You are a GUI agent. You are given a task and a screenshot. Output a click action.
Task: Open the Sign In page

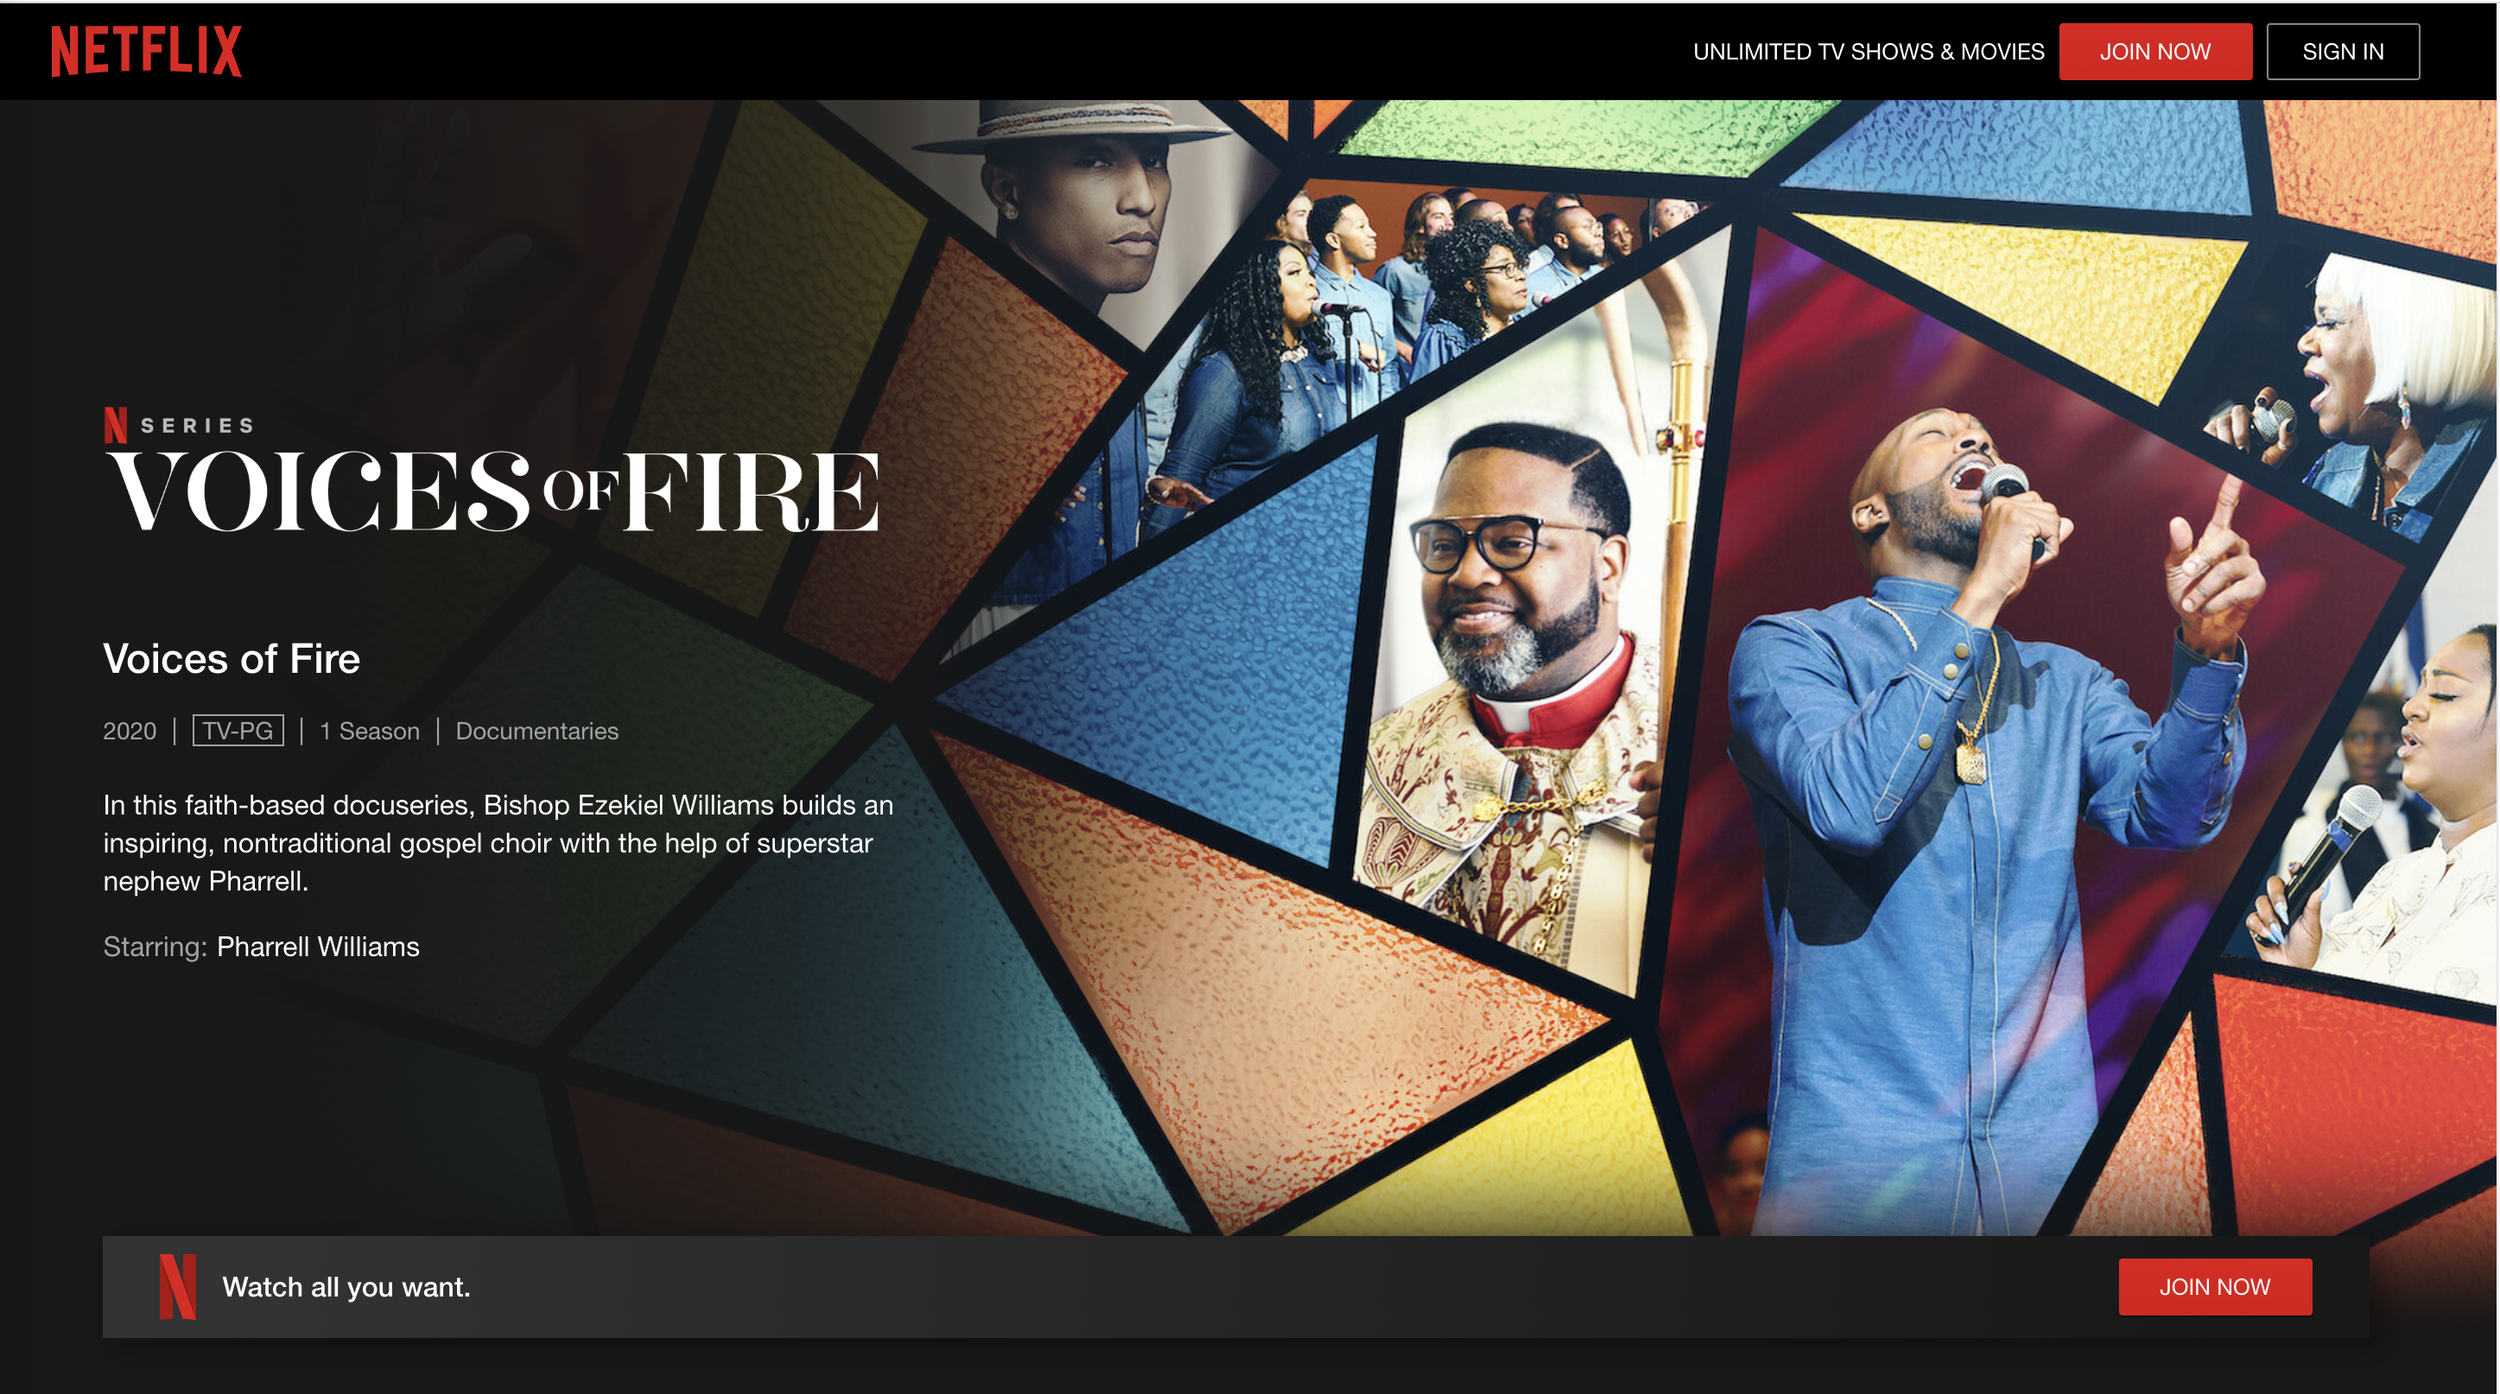click(x=2341, y=52)
